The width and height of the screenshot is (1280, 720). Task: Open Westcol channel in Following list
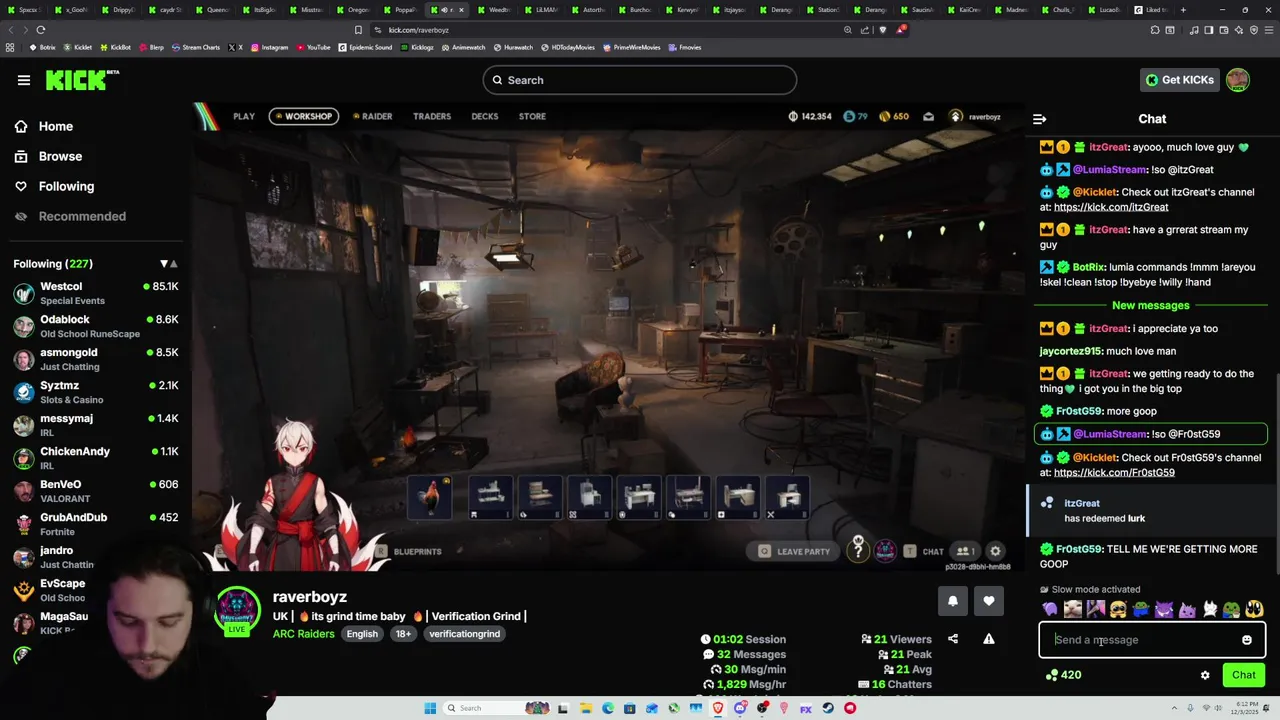pos(96,293)
